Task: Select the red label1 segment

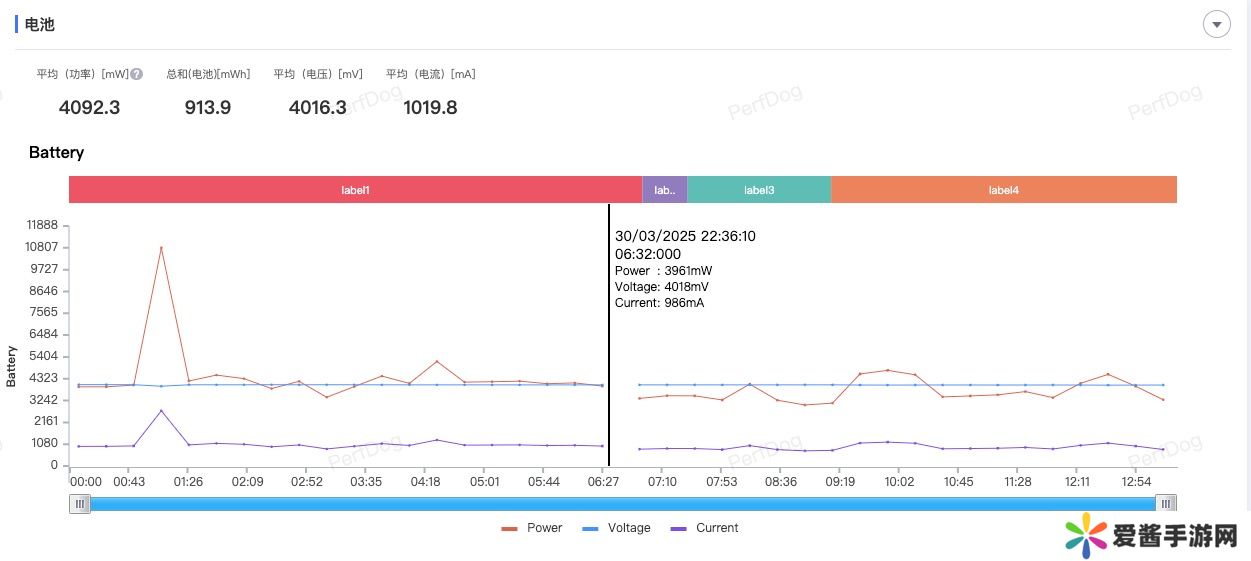Action: [x=355, y=190]
